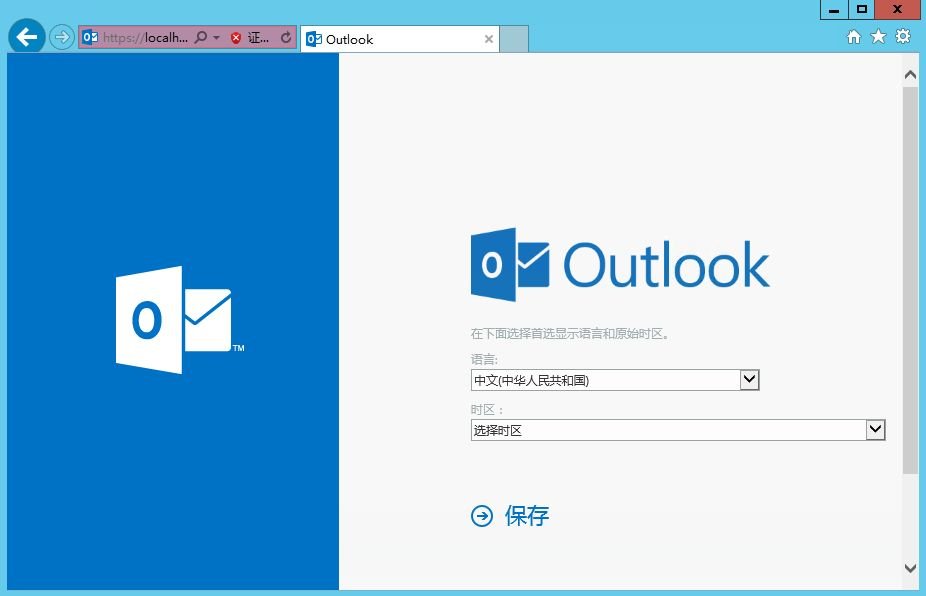Click the browser forward arrow button
Image resolution: width=926 pixels, height=596 pixels.
coord(62,38)
